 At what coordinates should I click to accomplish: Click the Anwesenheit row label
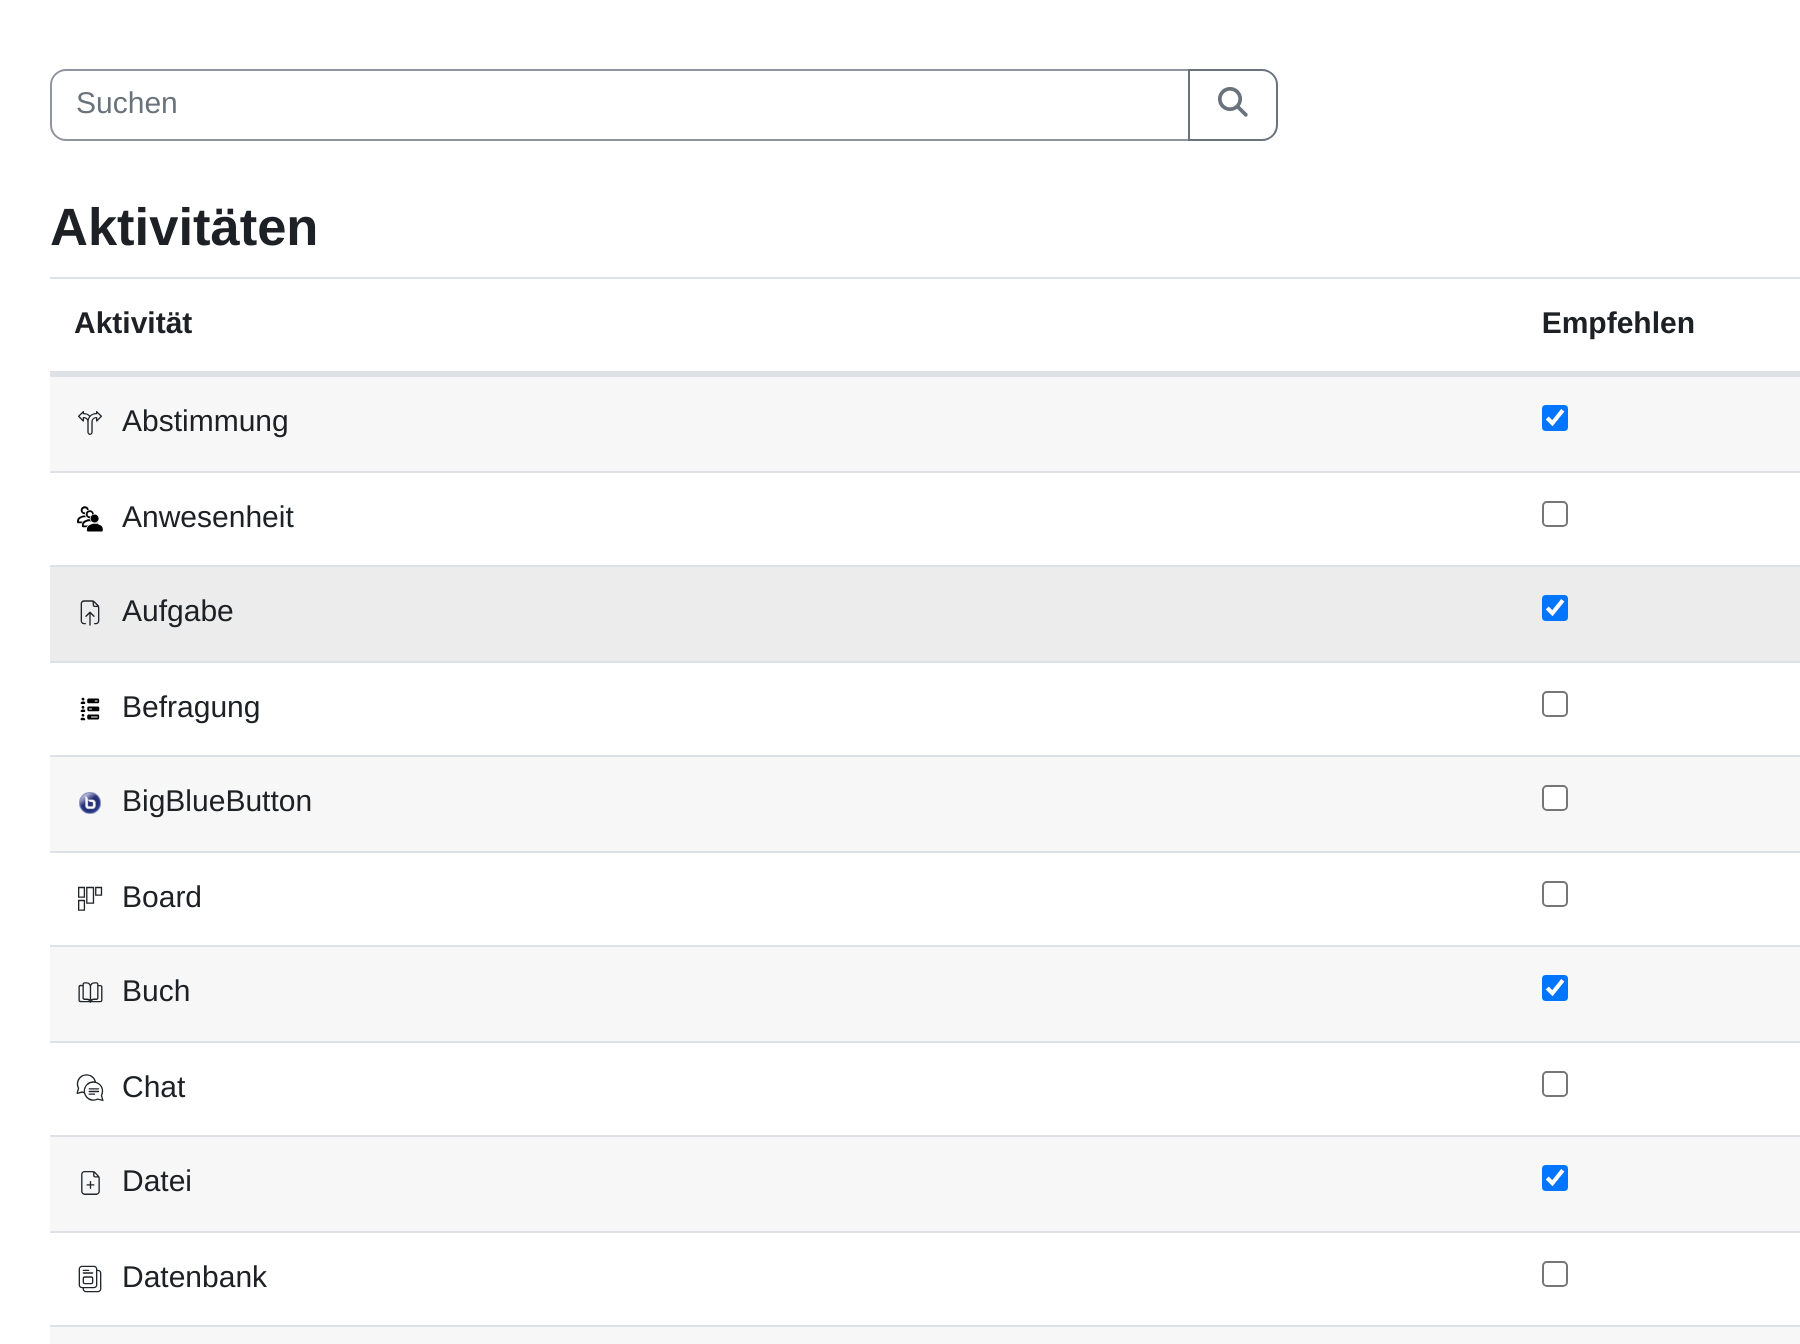208,517
